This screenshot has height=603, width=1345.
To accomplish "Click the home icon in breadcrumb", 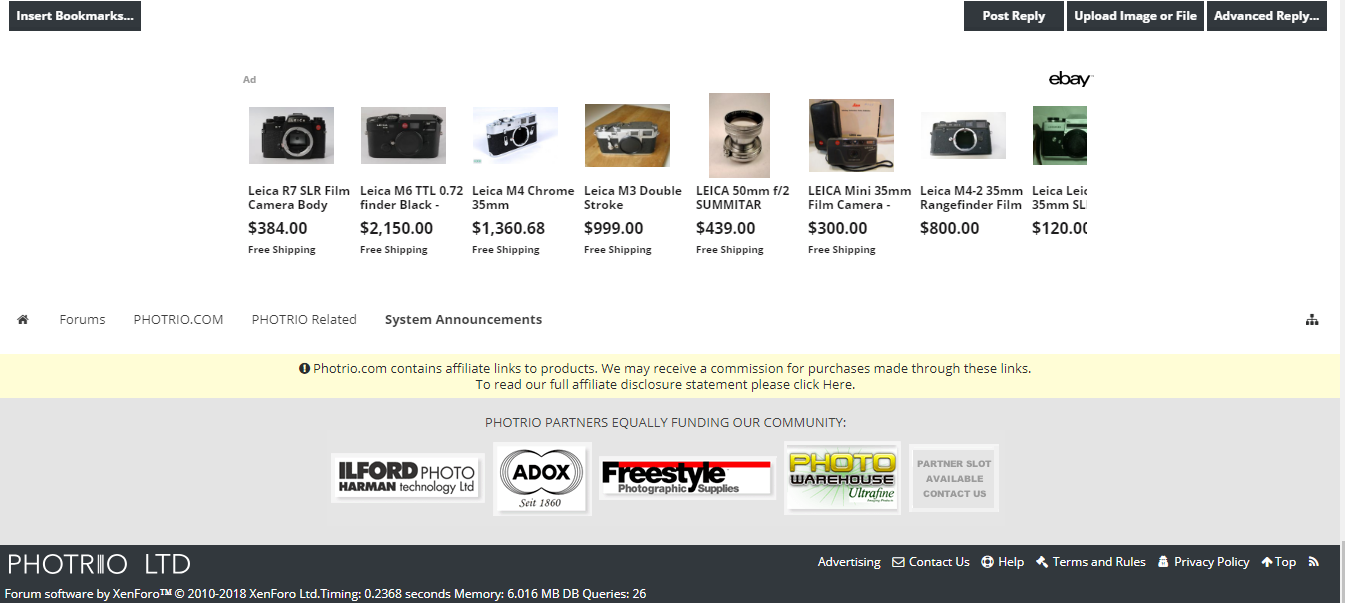I will [23, 320].
